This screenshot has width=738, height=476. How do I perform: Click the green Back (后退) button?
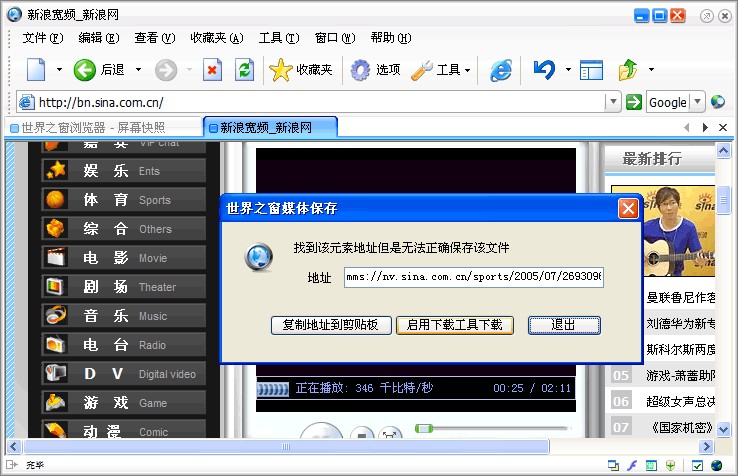point(99,70)
